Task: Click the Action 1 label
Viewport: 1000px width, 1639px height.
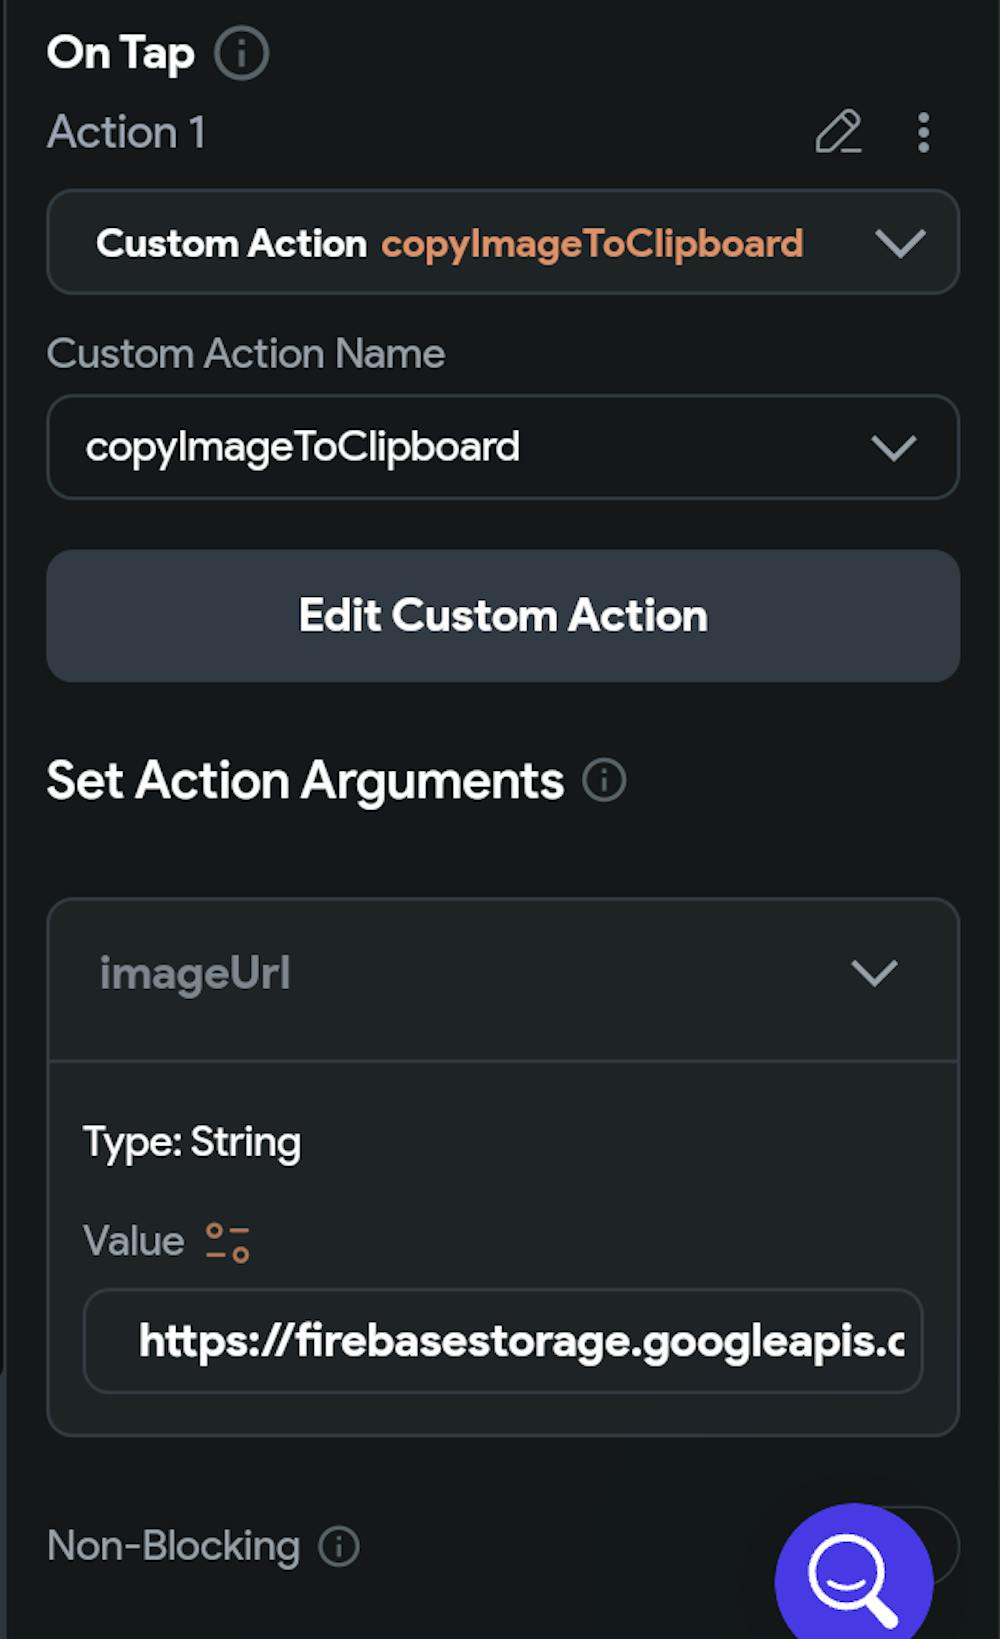Action: (126, 132)
